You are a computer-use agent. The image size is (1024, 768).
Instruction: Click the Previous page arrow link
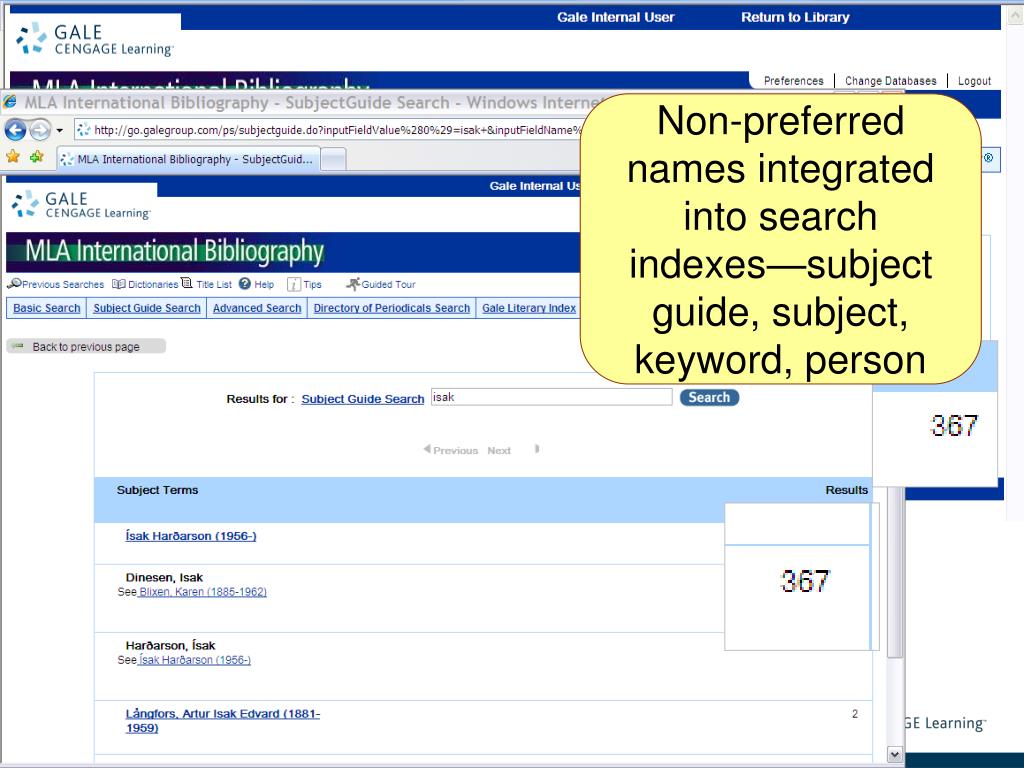tap(451, 450)
